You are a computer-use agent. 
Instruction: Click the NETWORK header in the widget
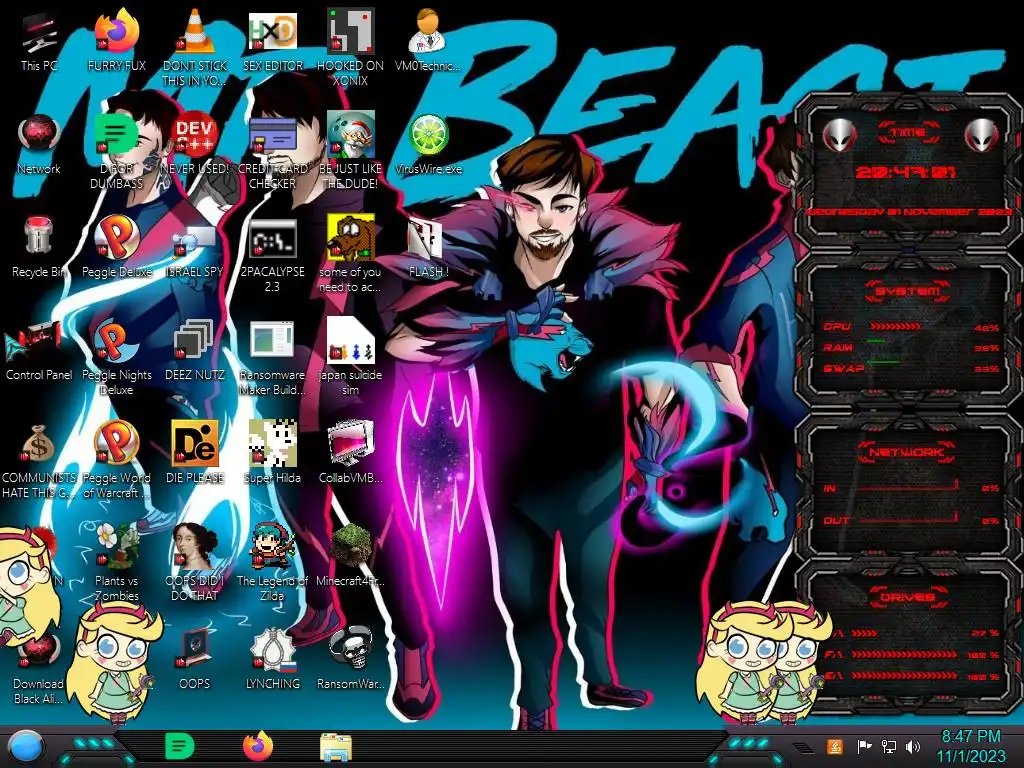906,452
